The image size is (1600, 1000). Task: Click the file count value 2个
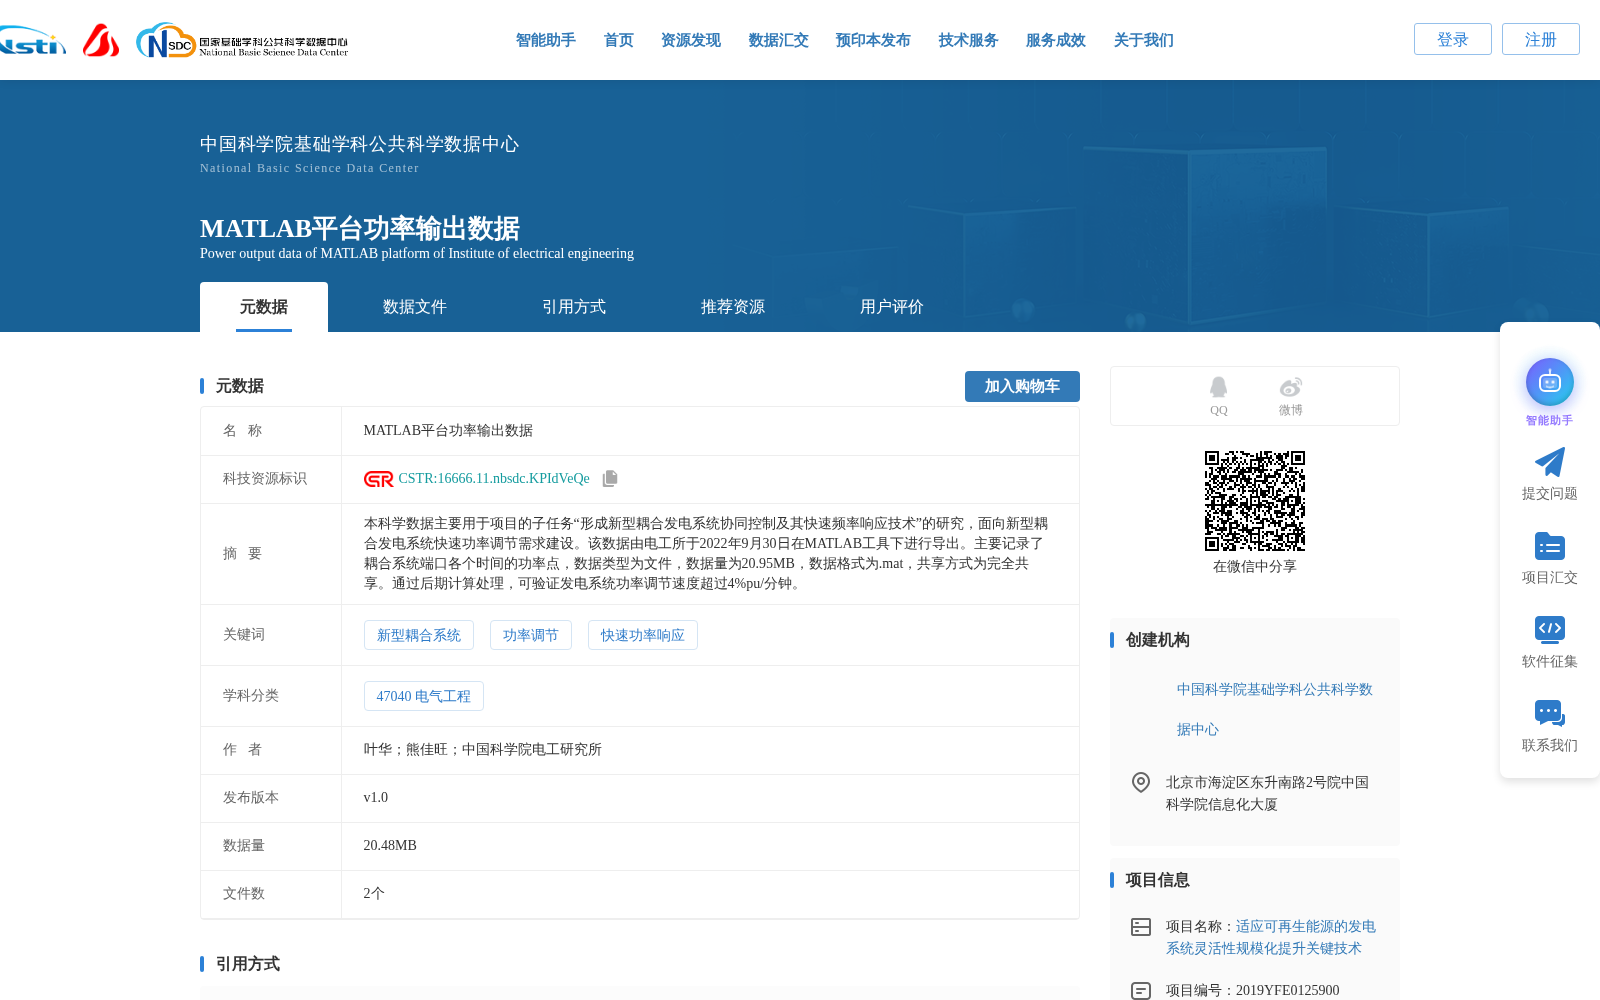(x=374, y=894)
